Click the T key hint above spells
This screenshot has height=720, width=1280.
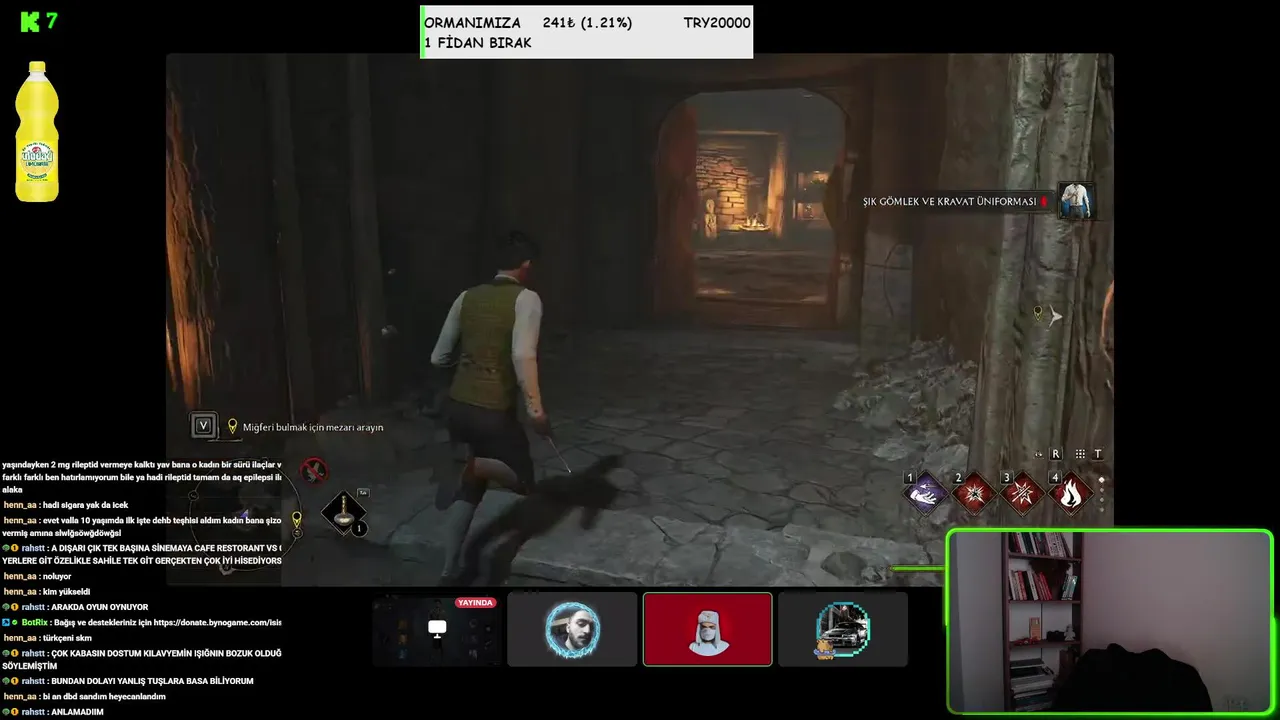coord(1098,454)
